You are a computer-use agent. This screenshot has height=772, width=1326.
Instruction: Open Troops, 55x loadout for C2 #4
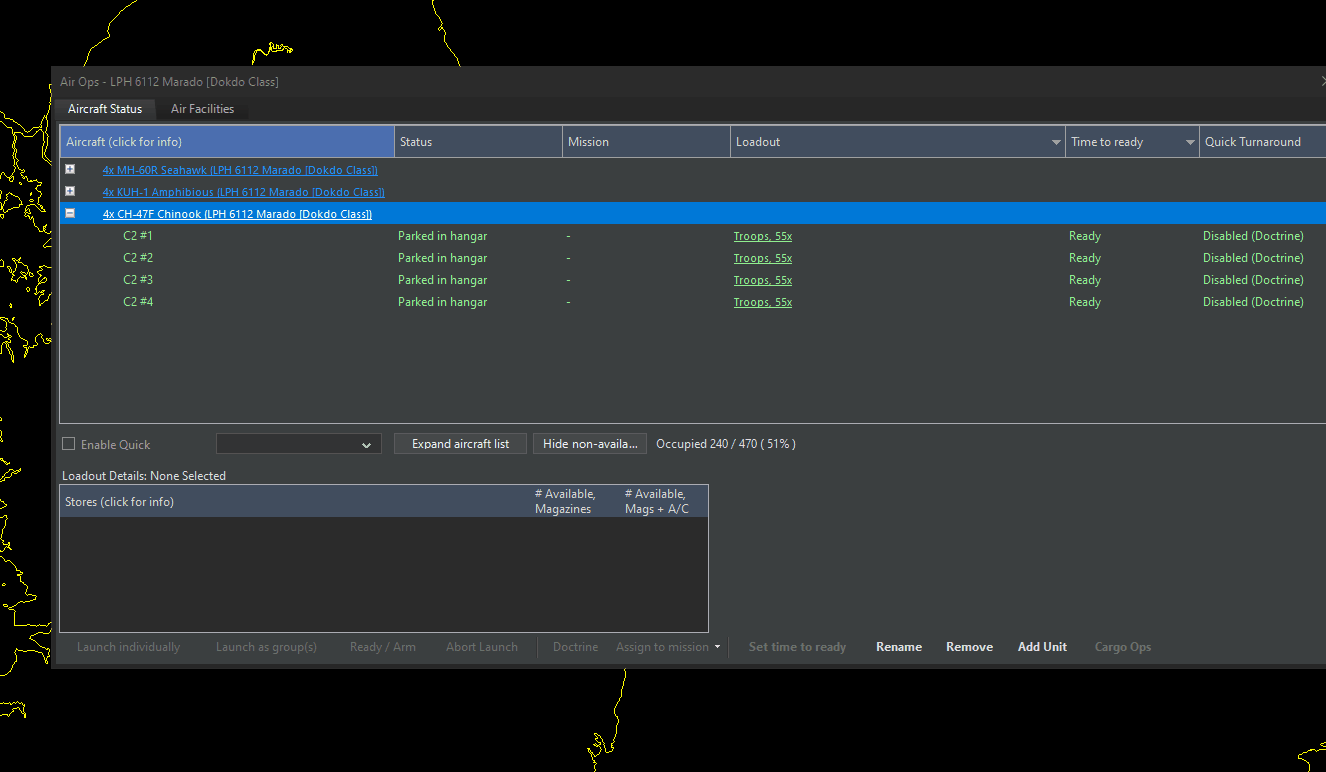click(x=762, y=302)
